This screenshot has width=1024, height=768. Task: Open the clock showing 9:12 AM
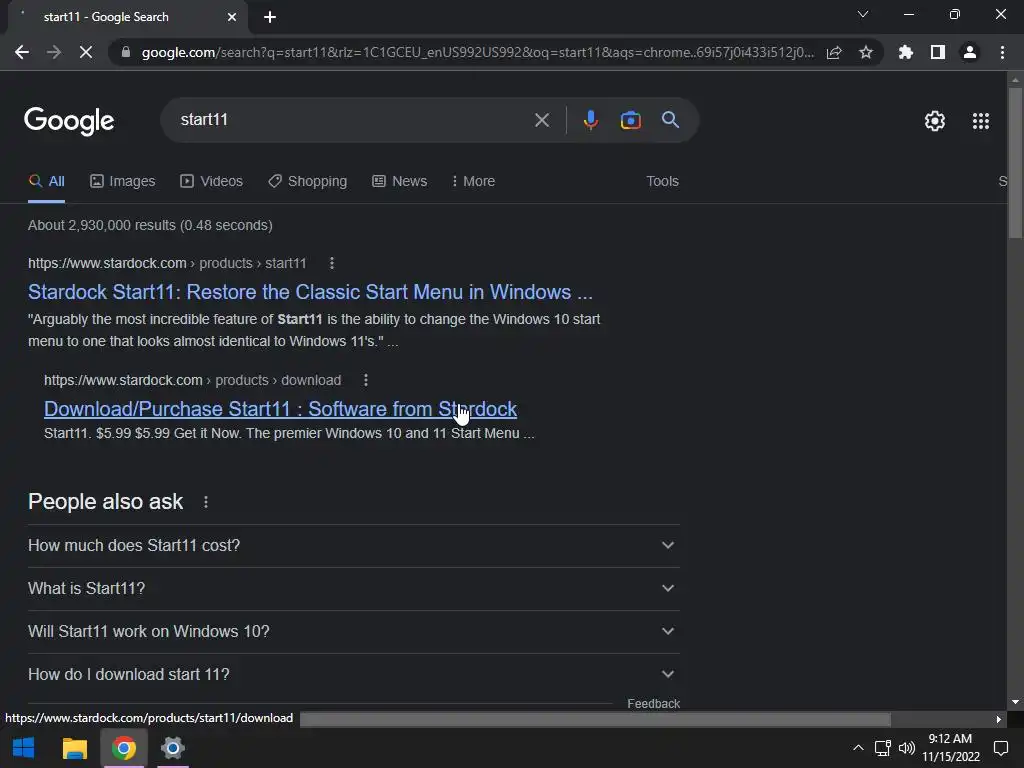tap(951, 748)
